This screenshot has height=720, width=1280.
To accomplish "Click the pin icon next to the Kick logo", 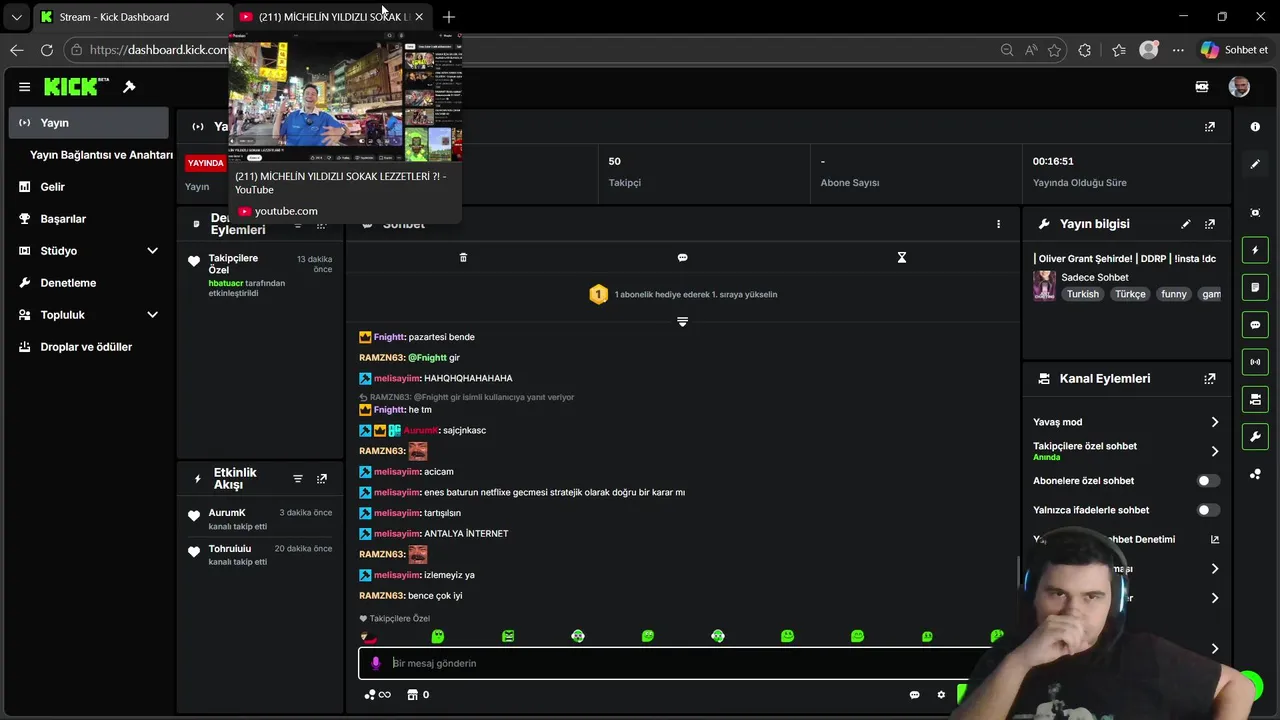I will 129,87.
